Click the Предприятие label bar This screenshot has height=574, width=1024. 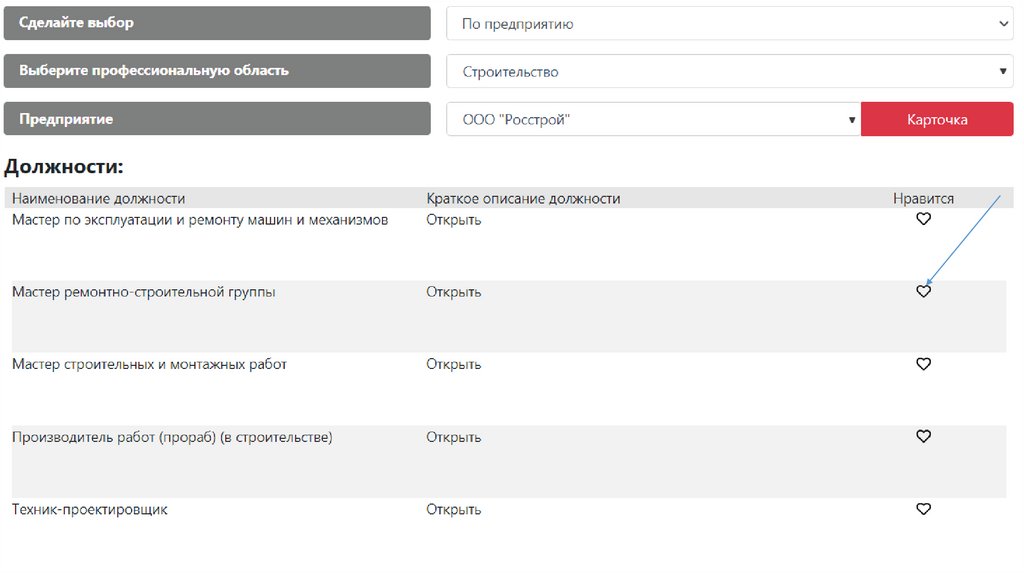pyautogui.click(x=217, y=119)
